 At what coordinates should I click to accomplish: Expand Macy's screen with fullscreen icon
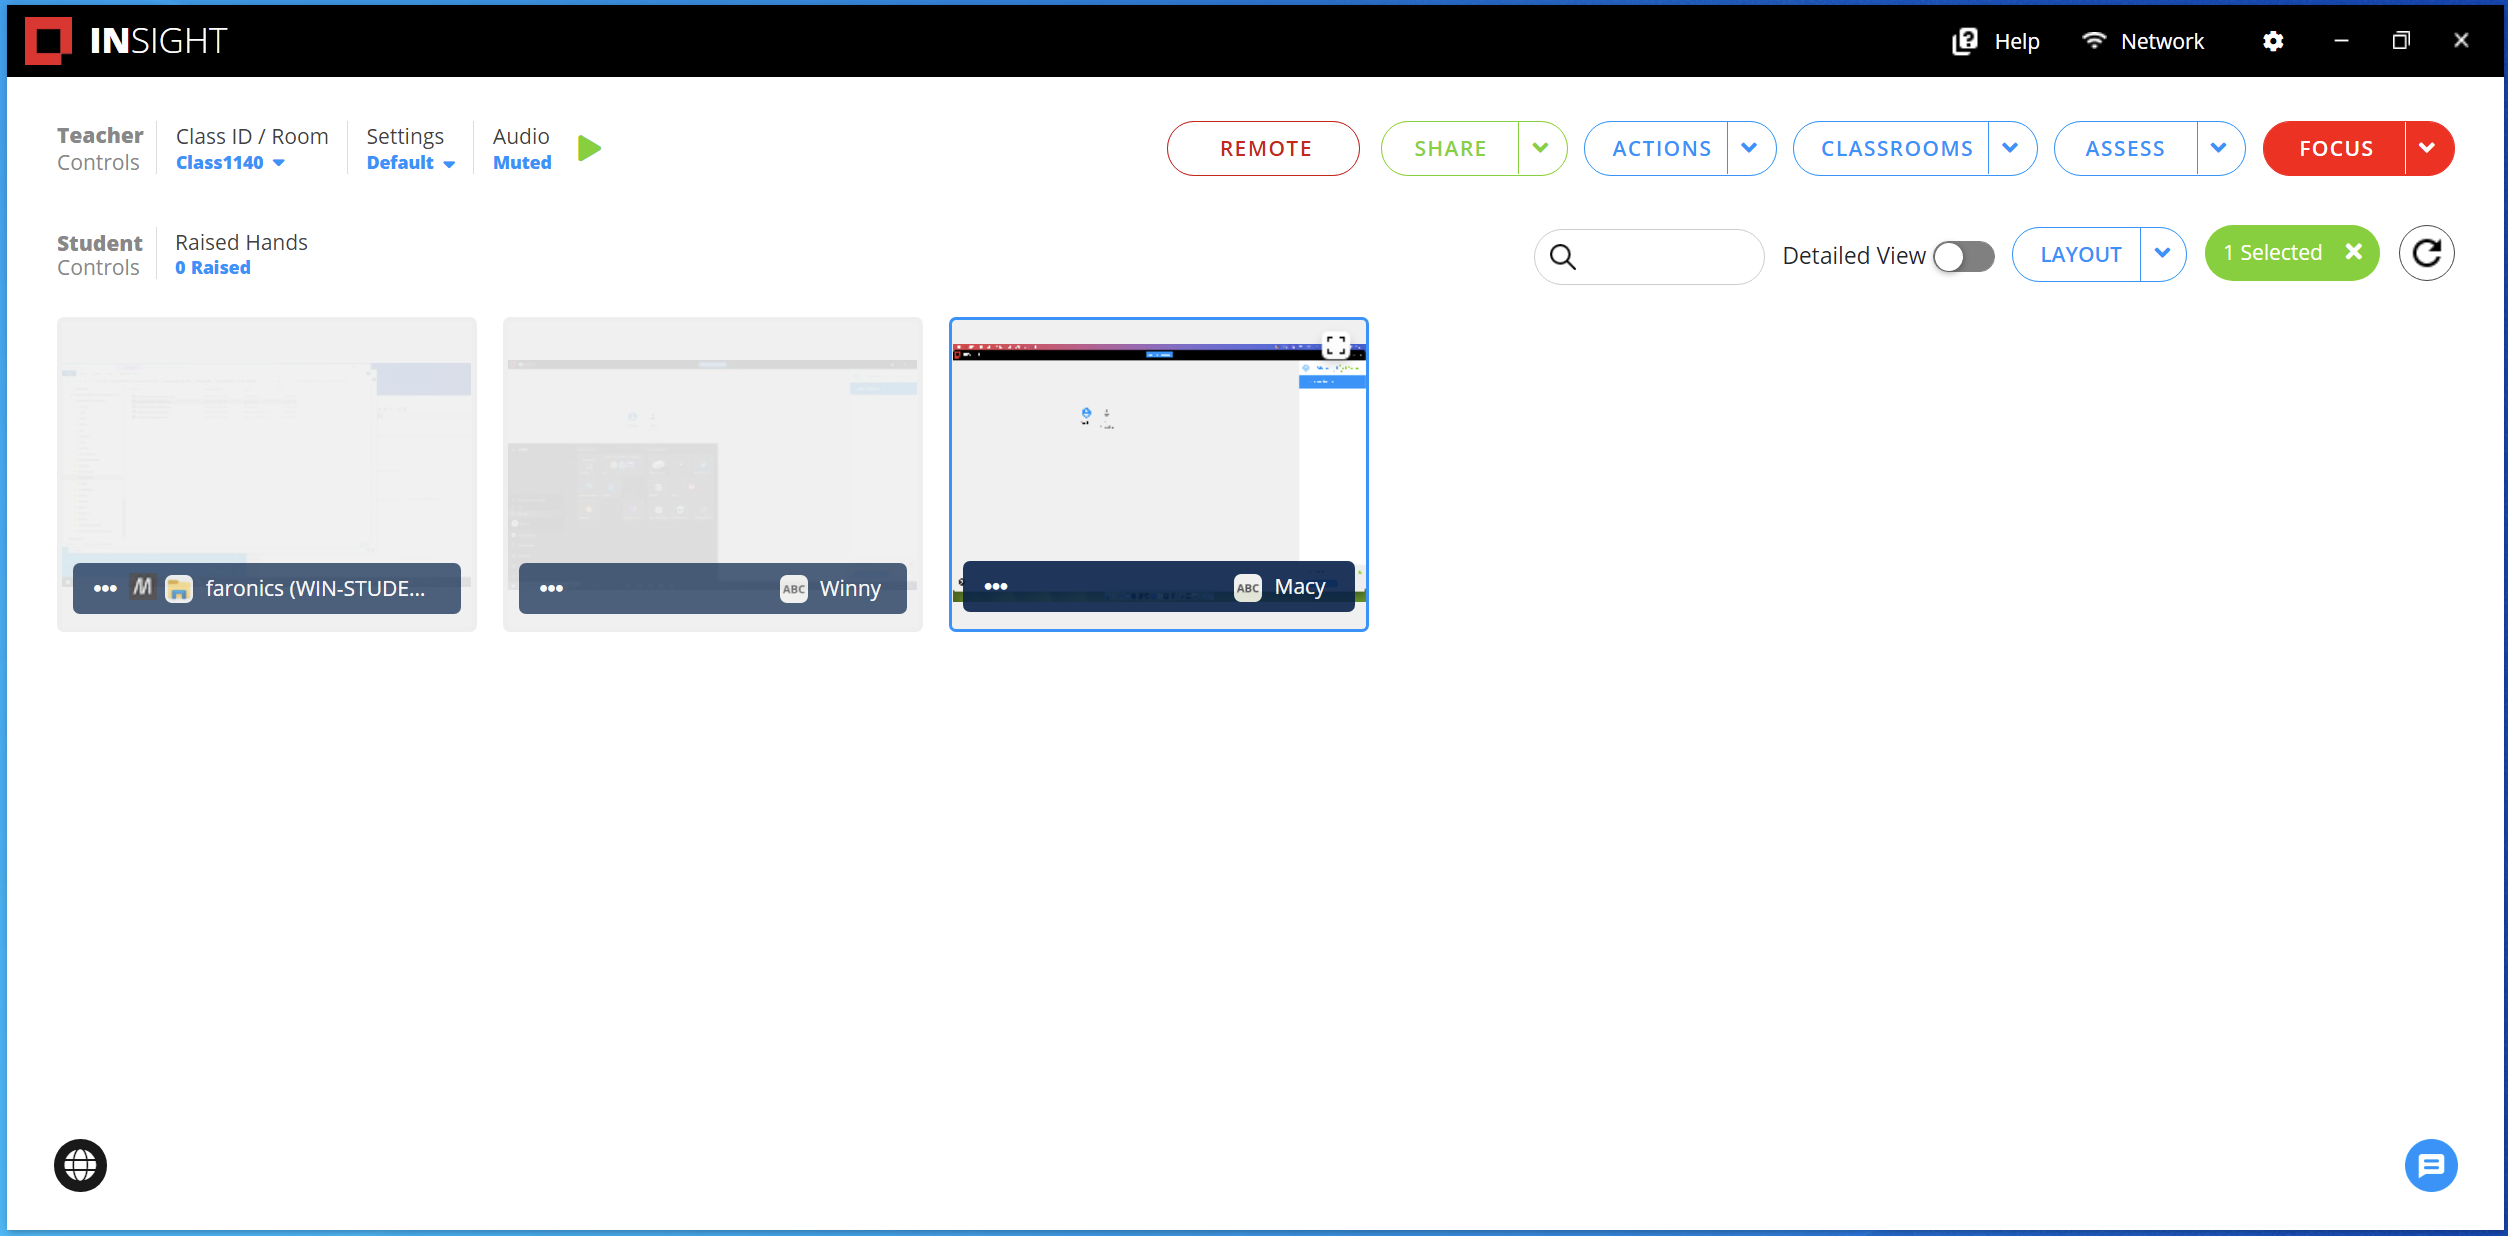point(1335,346)
